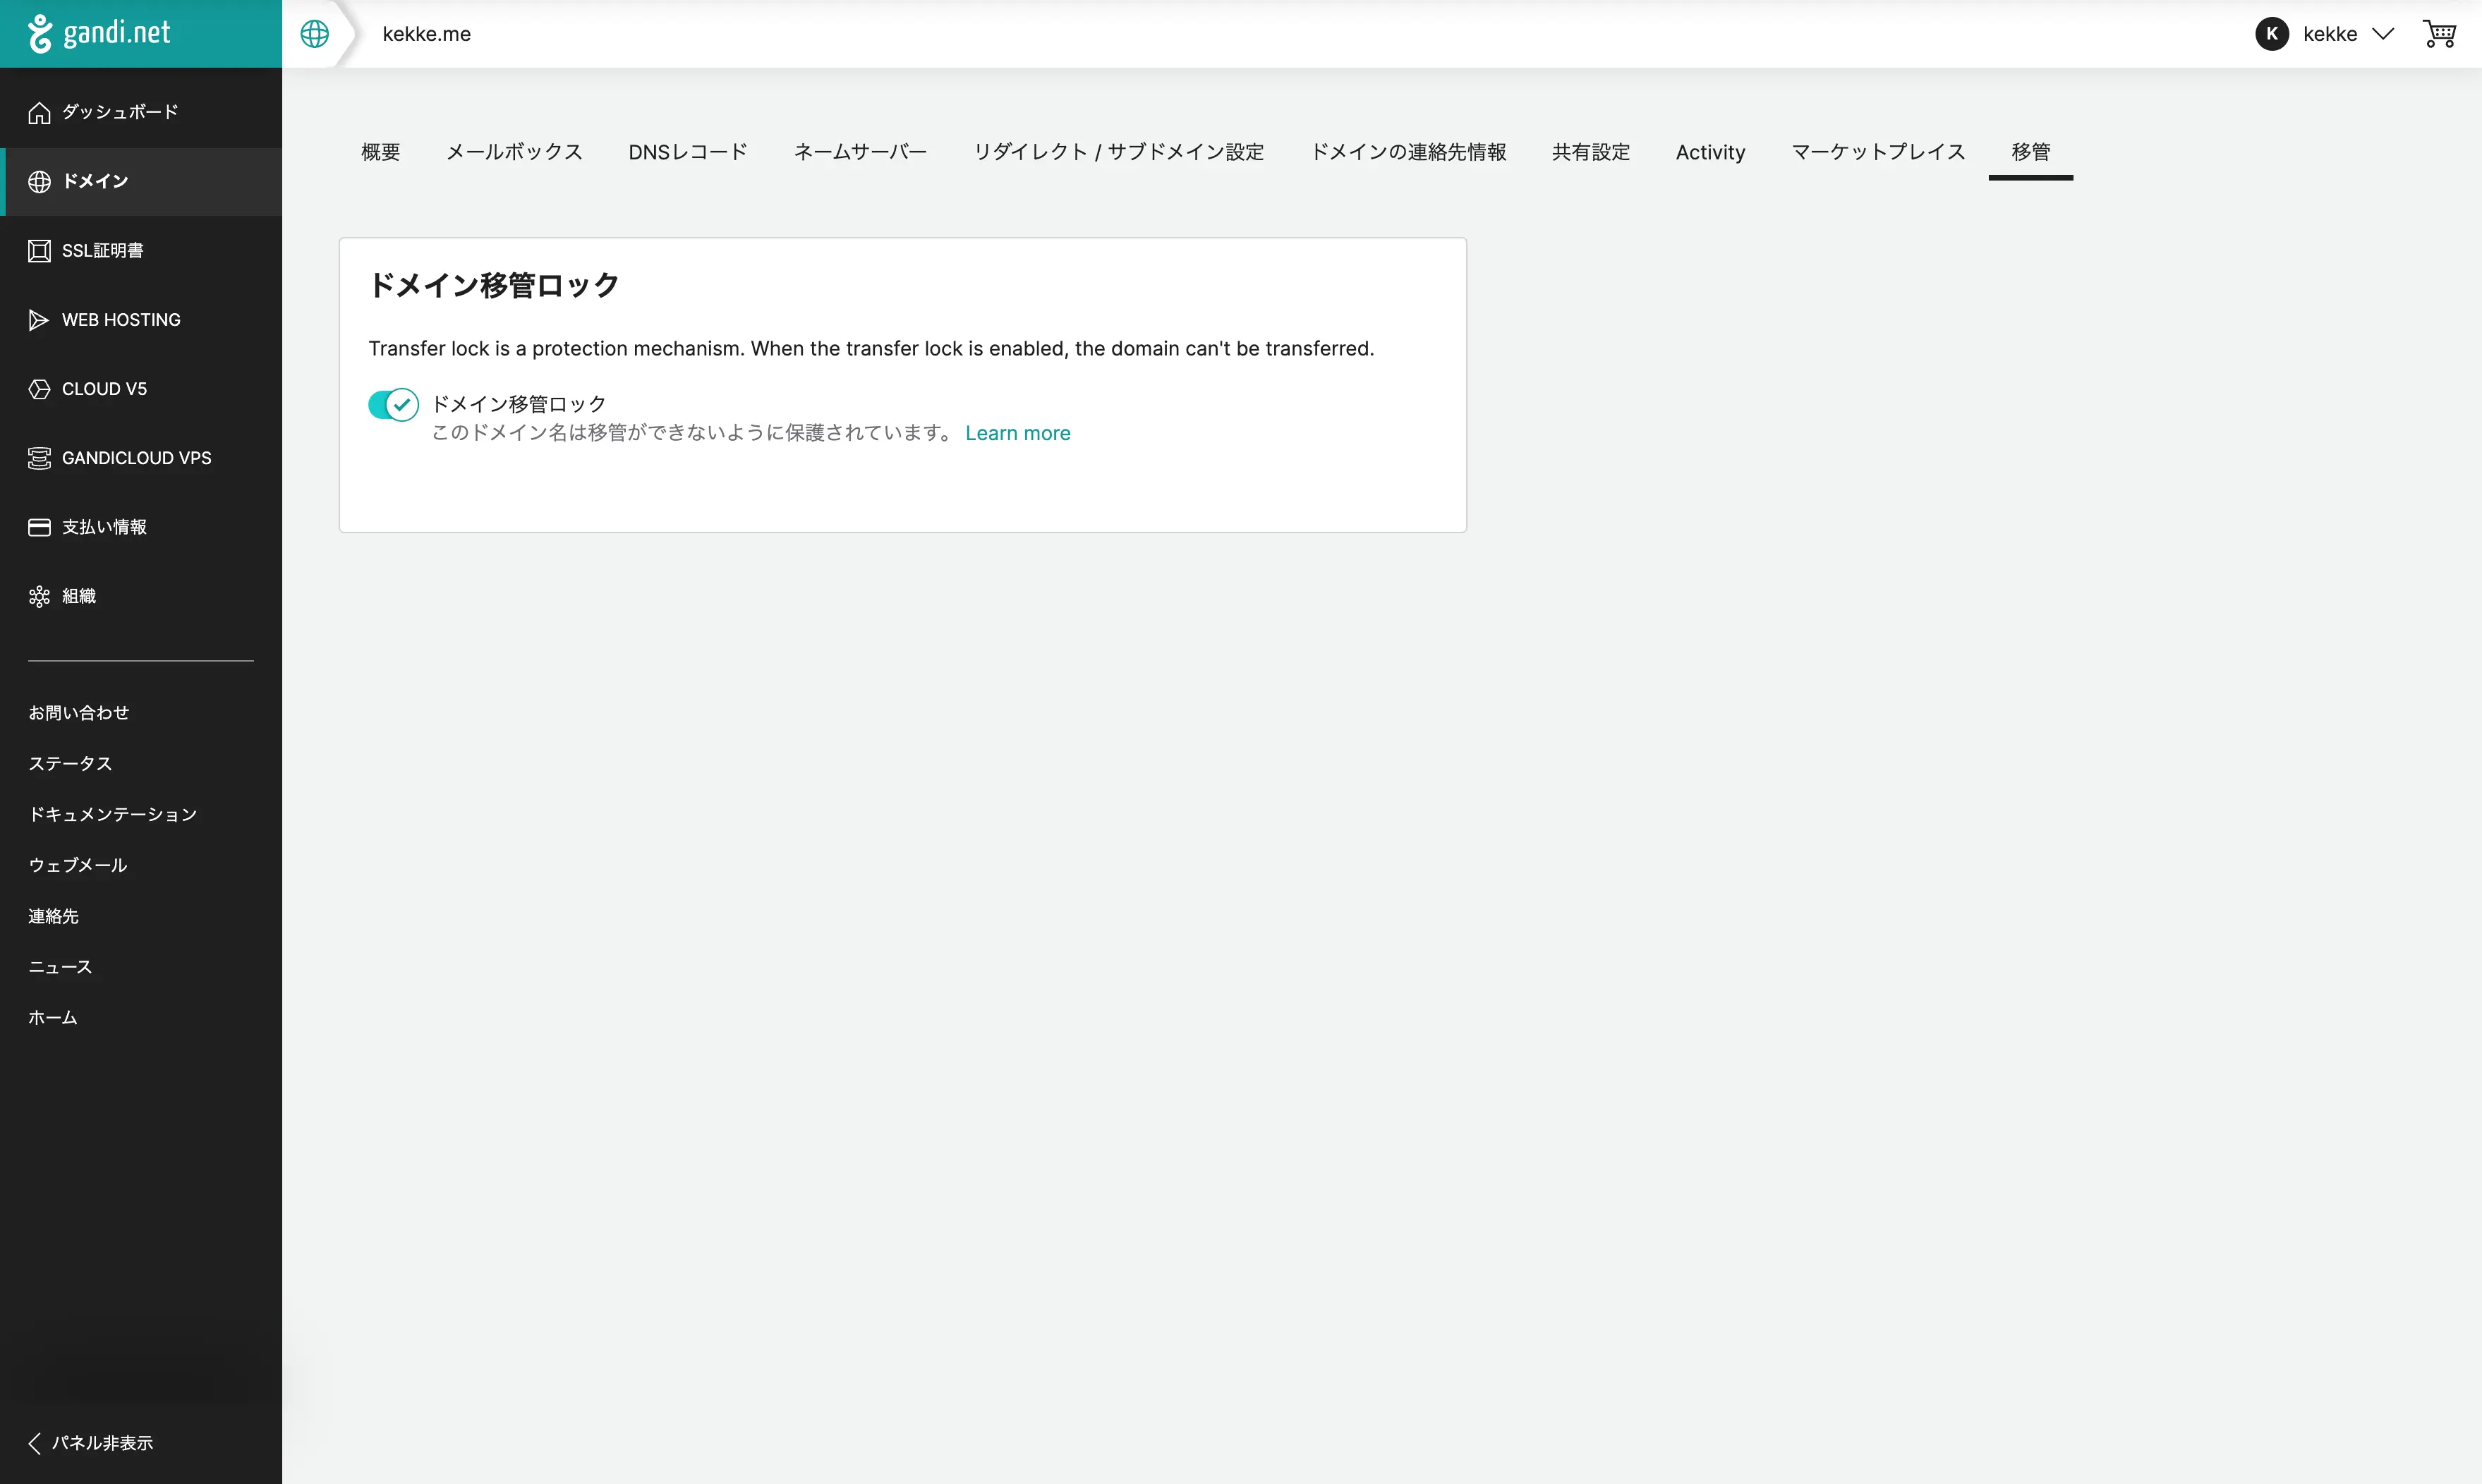
Task: Open WEB HOSTING sidebar item
Action: 121,320
